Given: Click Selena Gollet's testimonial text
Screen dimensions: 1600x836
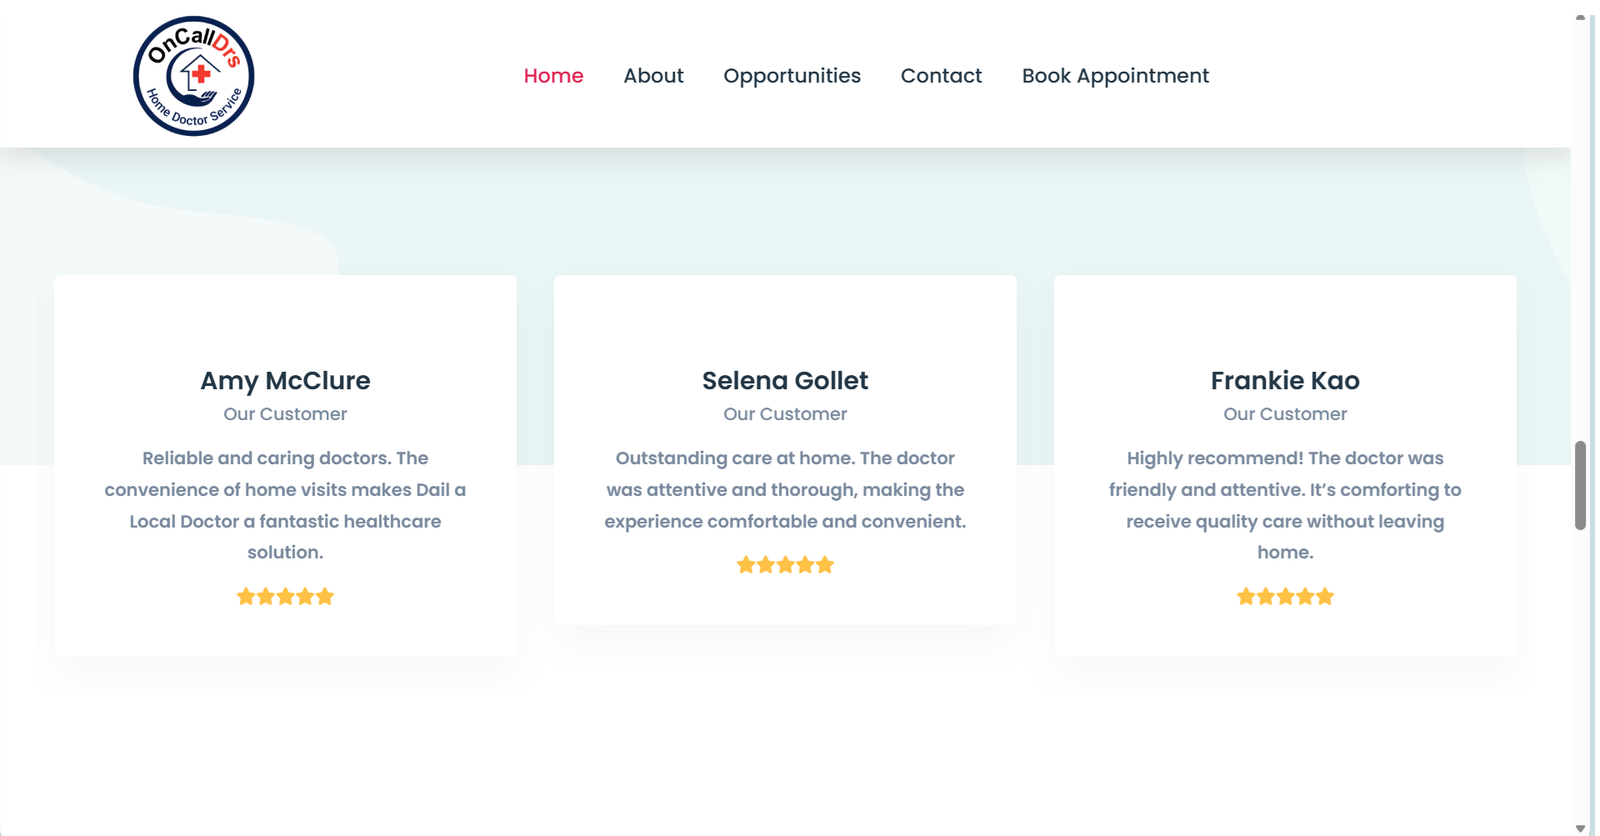Looking at the screenshot, I should pos(785,490).
